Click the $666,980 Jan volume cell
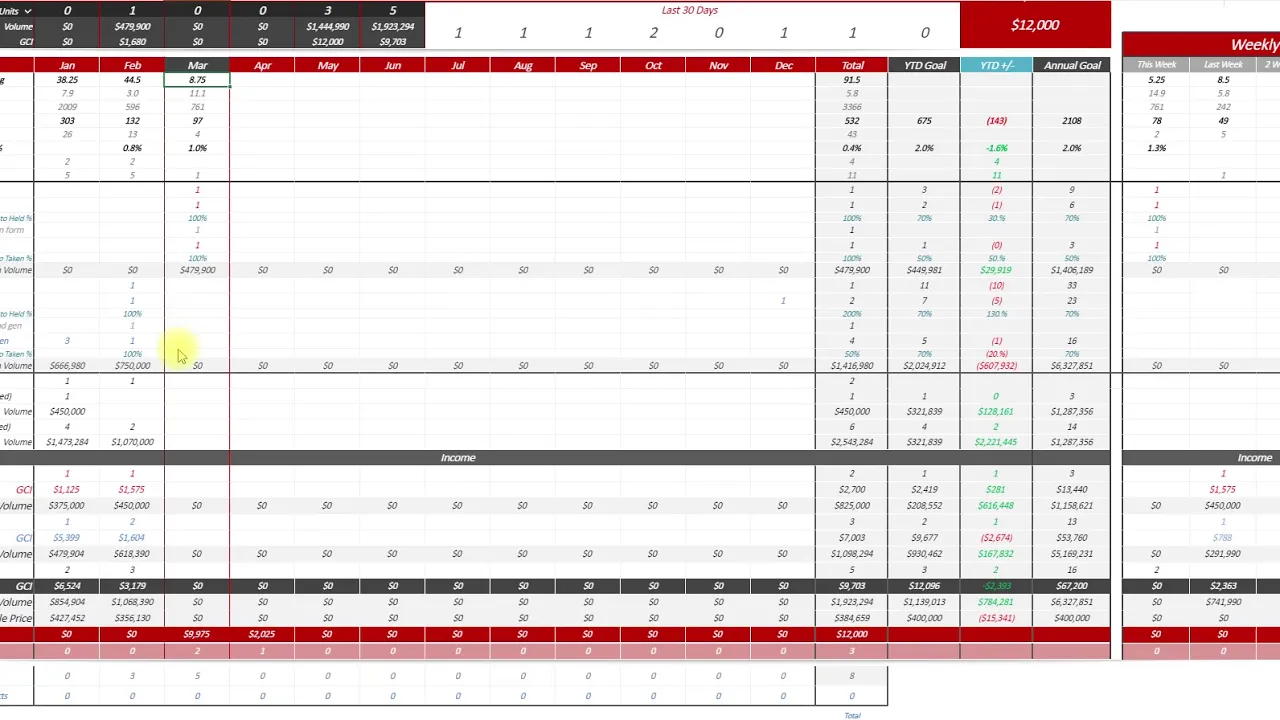This screenshot has width=1280, height=720. click(x=67, y=366)
